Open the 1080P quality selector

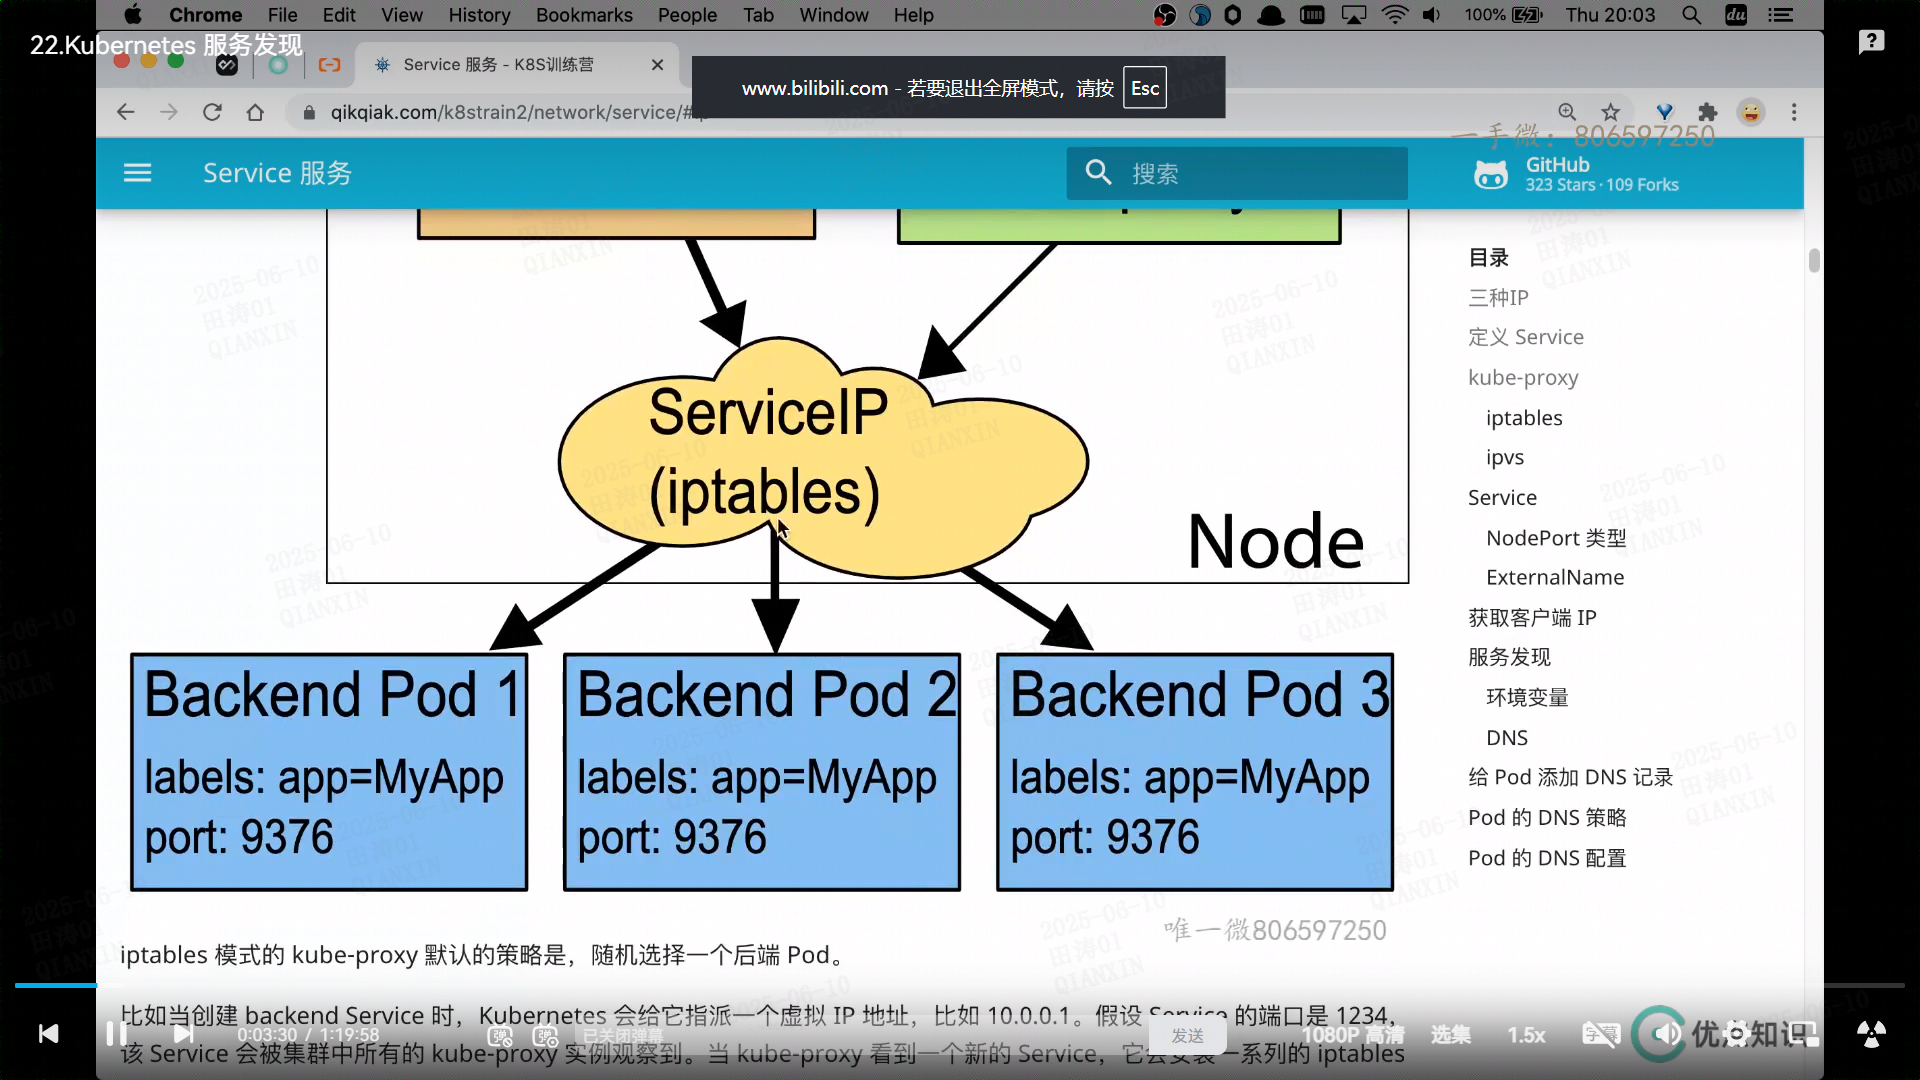(x=1352, y=1034)
